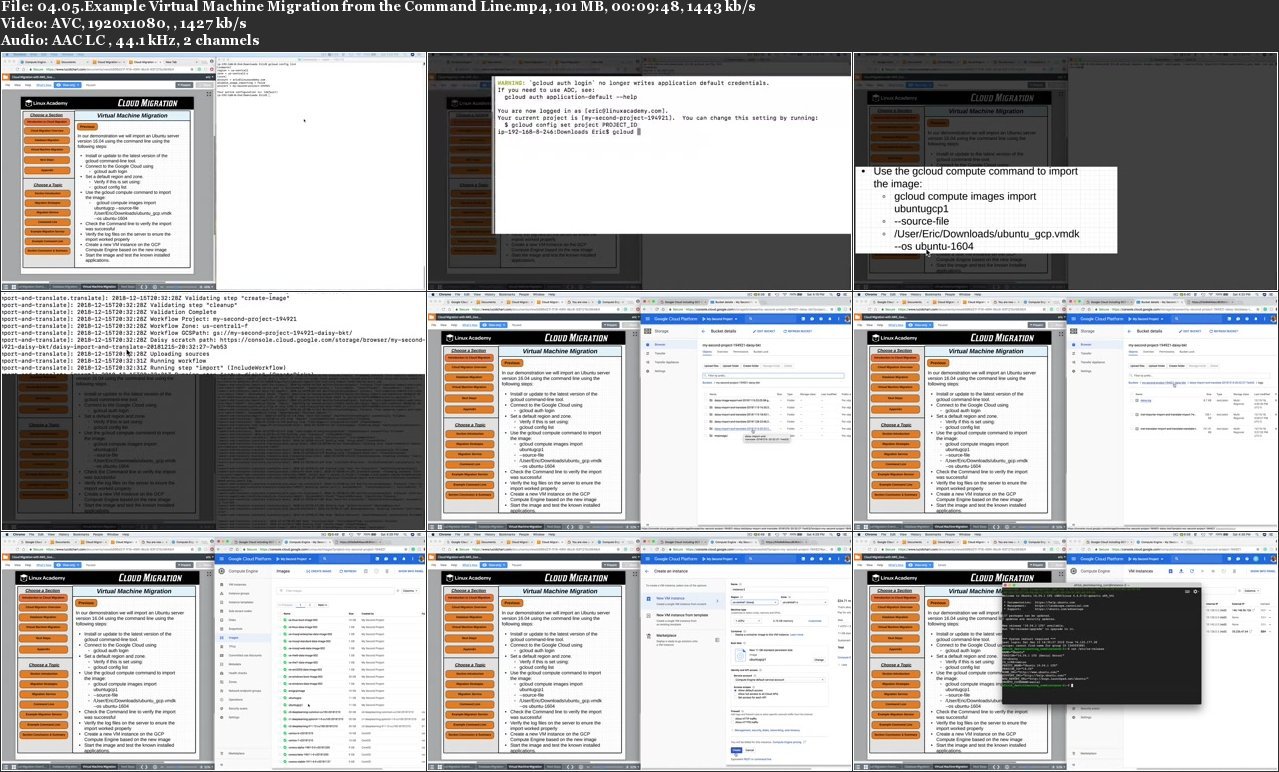Open the frame showing Create an instance form
The image size is (1279, 772).
point(640,650)
